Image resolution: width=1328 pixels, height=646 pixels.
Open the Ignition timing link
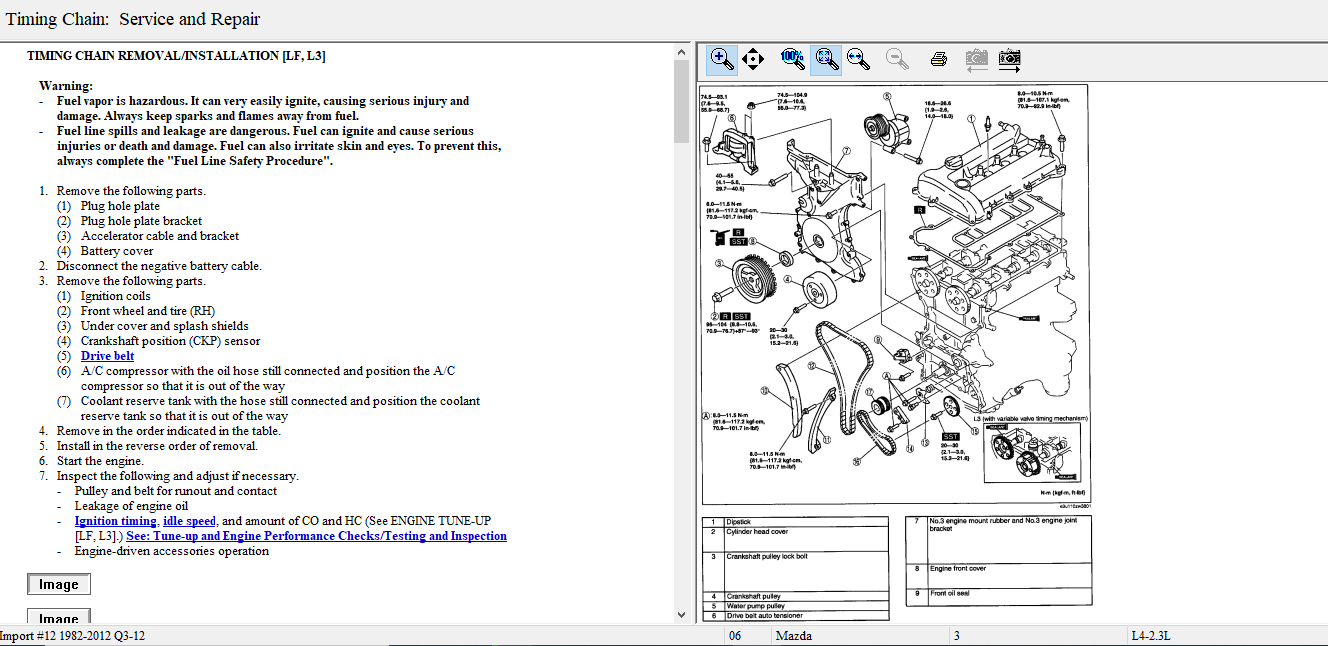tap(115, 521)
